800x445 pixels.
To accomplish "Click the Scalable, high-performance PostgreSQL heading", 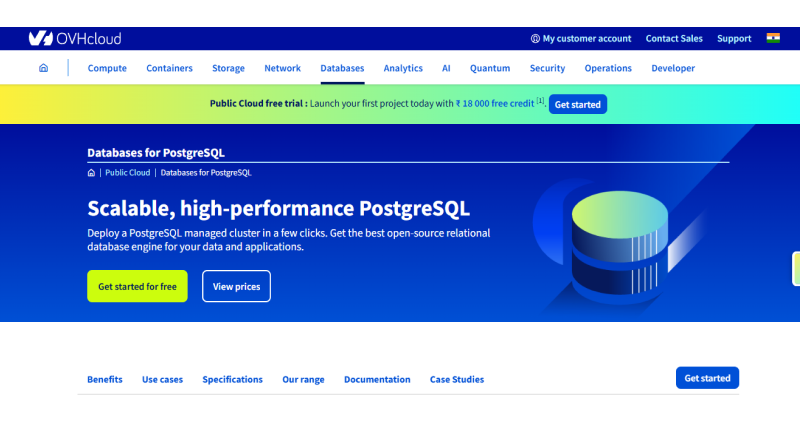I will pos(279,208).
